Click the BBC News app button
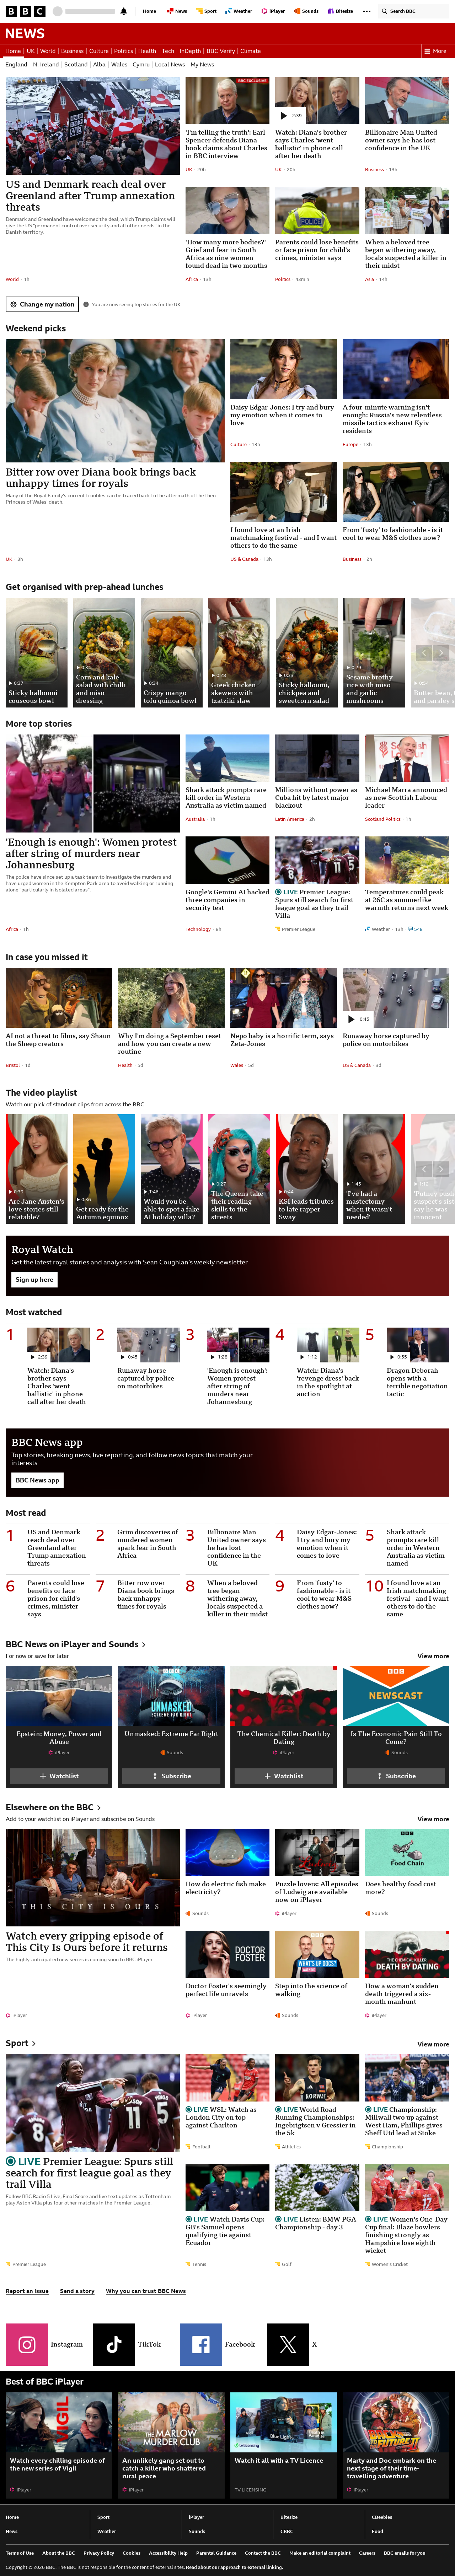This screenshot has height=2576, width=455. pos(37,1480)
